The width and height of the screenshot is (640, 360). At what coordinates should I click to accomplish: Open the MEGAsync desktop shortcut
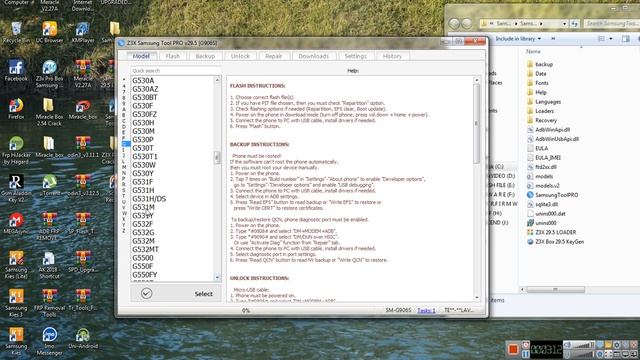pos(16,224)
